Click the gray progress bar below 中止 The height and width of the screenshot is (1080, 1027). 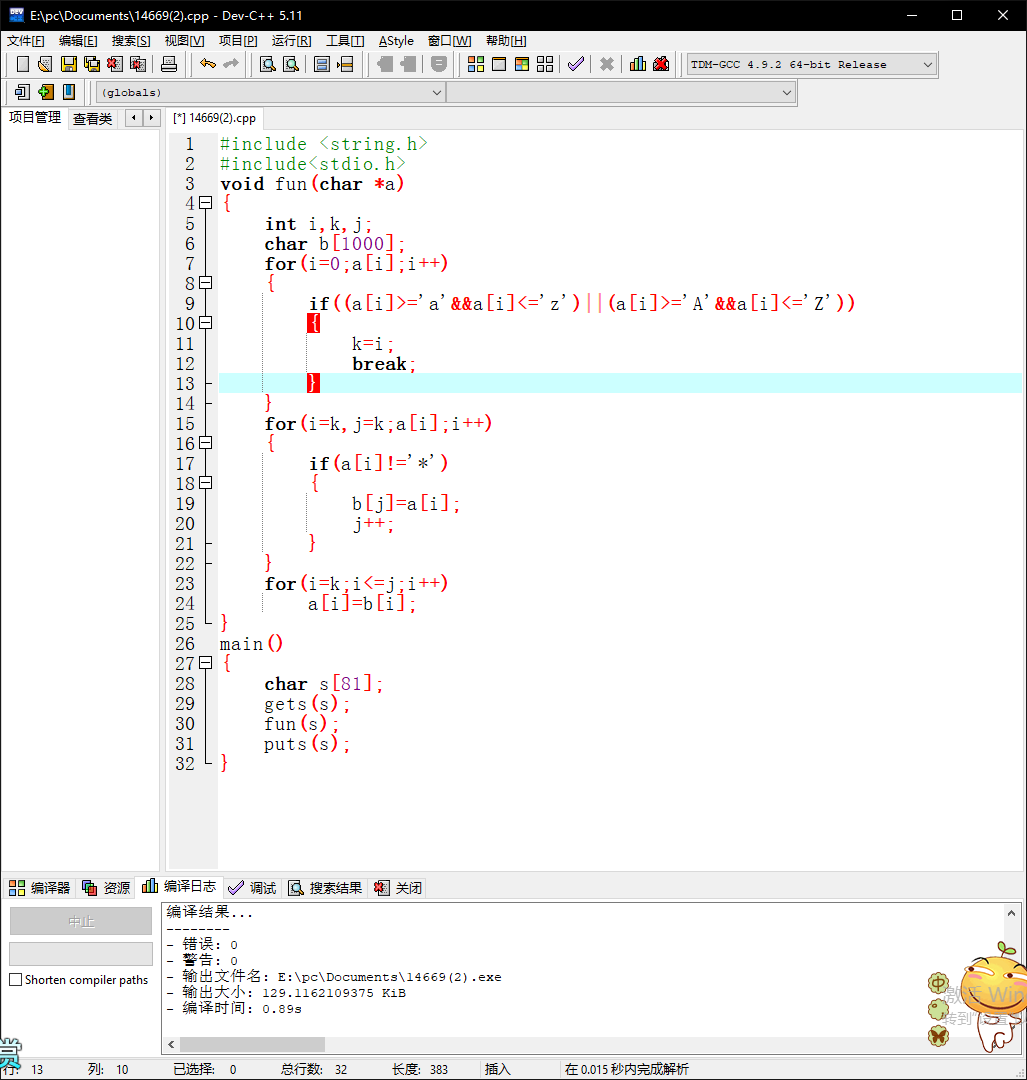click(81, 954)
